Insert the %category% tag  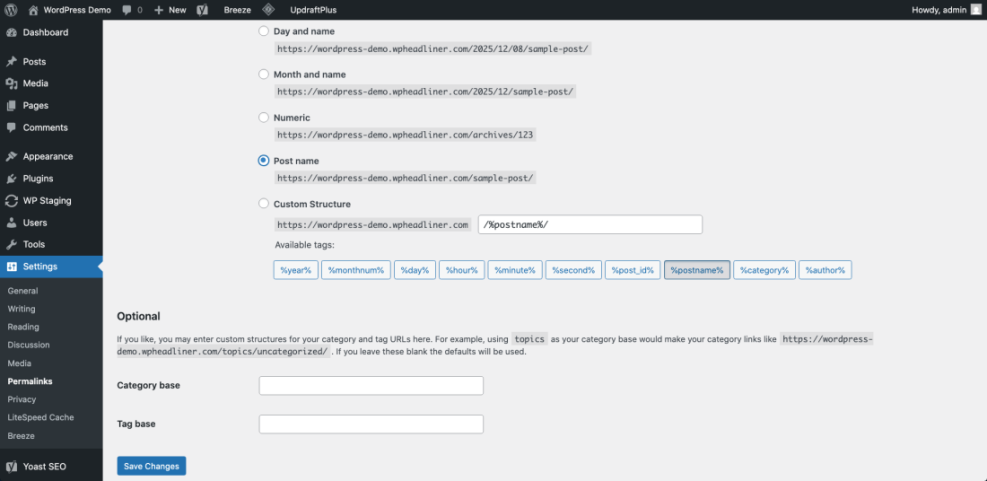click(764, 270)
